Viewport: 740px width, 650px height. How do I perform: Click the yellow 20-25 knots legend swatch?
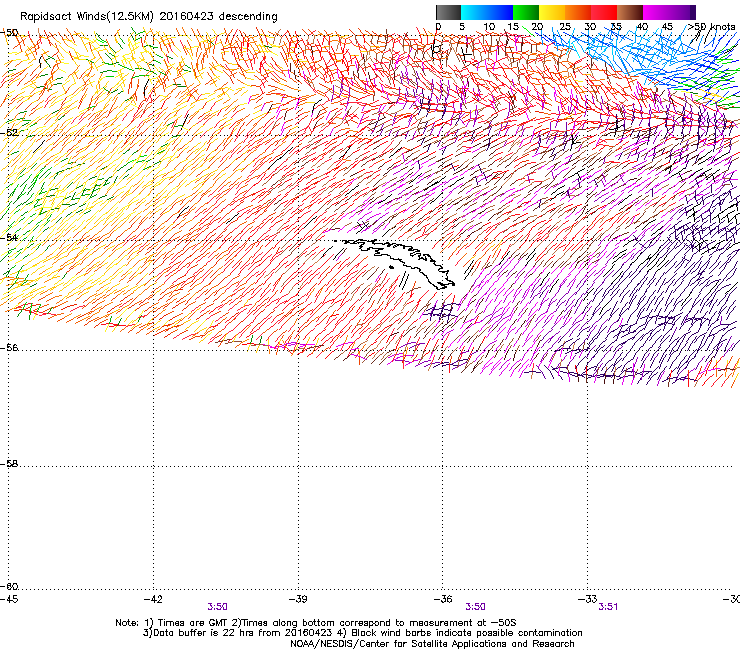pos(552,12)
